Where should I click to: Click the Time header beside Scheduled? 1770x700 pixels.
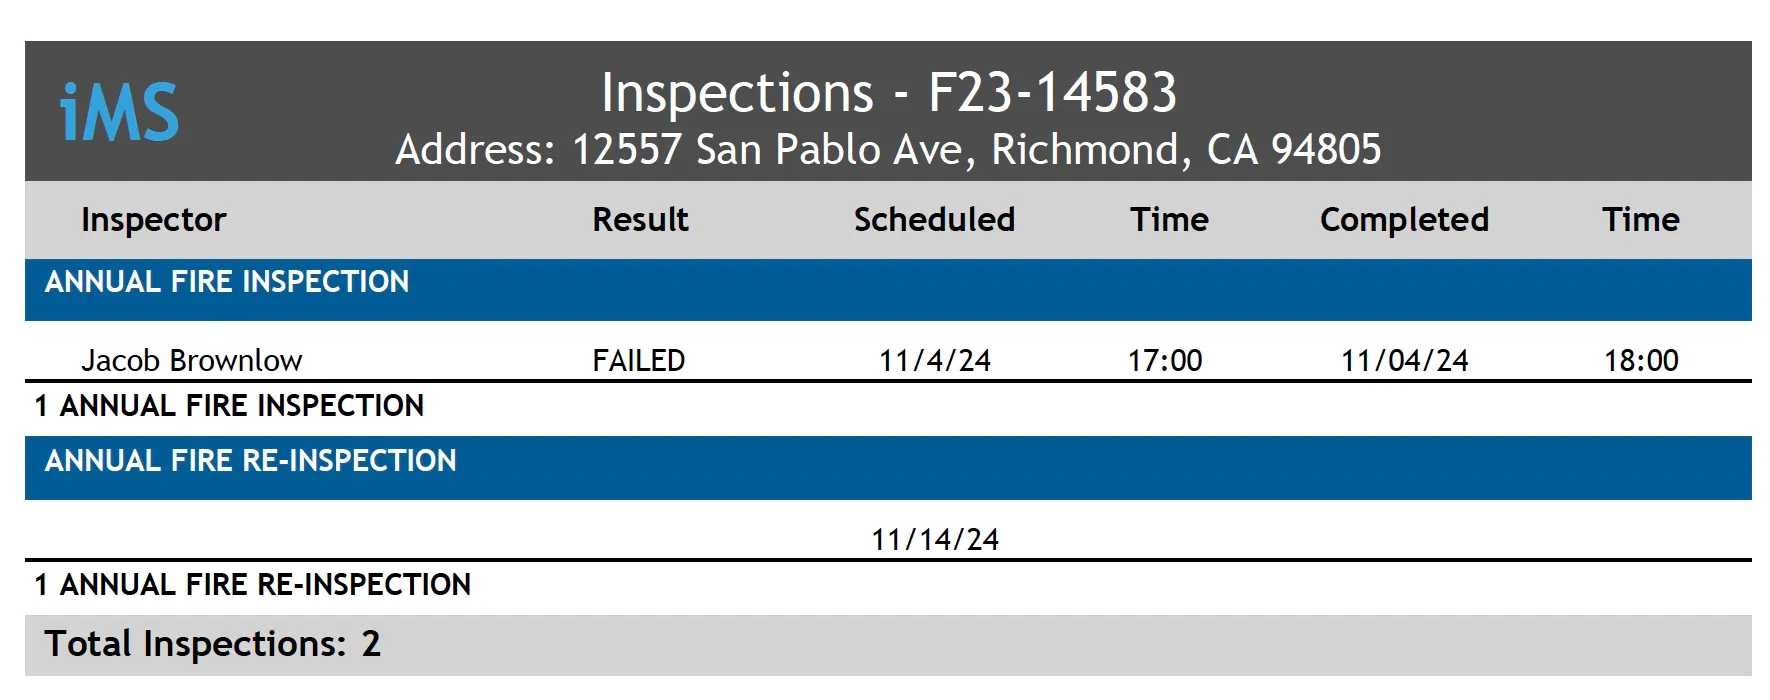pyautogui.click(x=1169, y=220)
